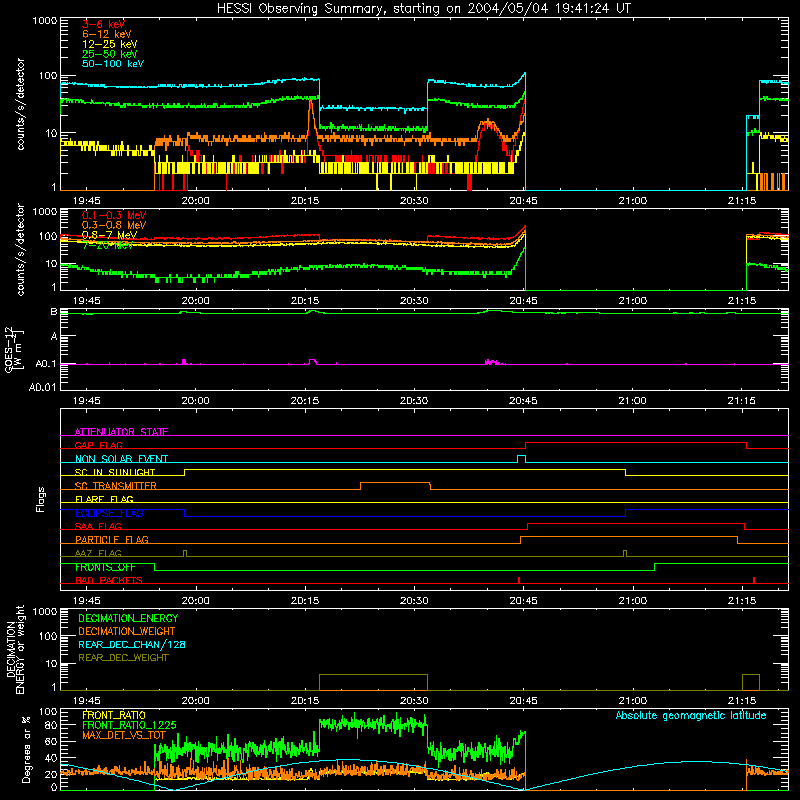Viewport: 800px width, 800px height.
Task: Click the SC_IN_SUNLIGHT flag label
Action: click(x=115, y=472)
